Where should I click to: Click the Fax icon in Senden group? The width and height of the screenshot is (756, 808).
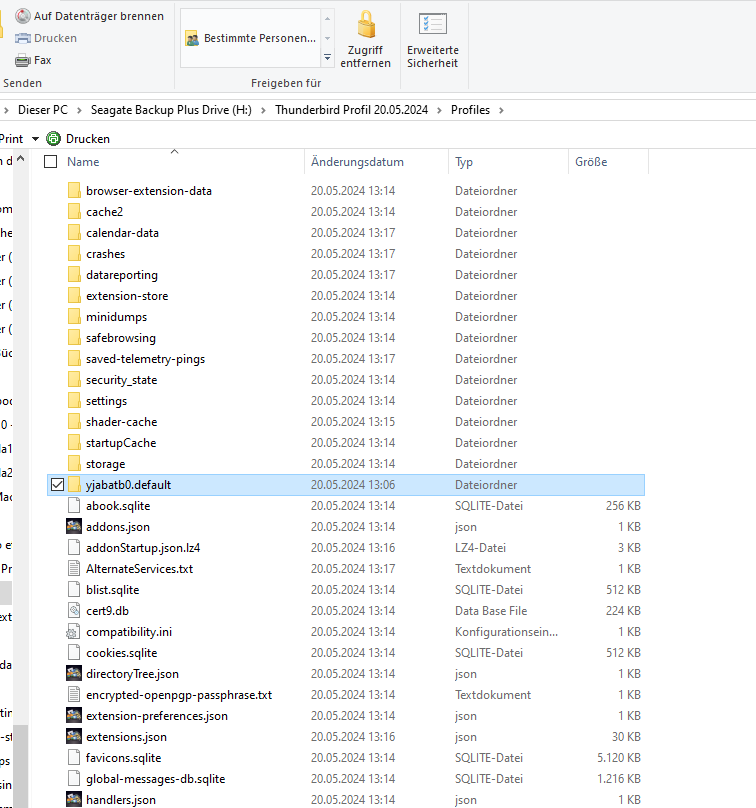[x=22, y=60]
